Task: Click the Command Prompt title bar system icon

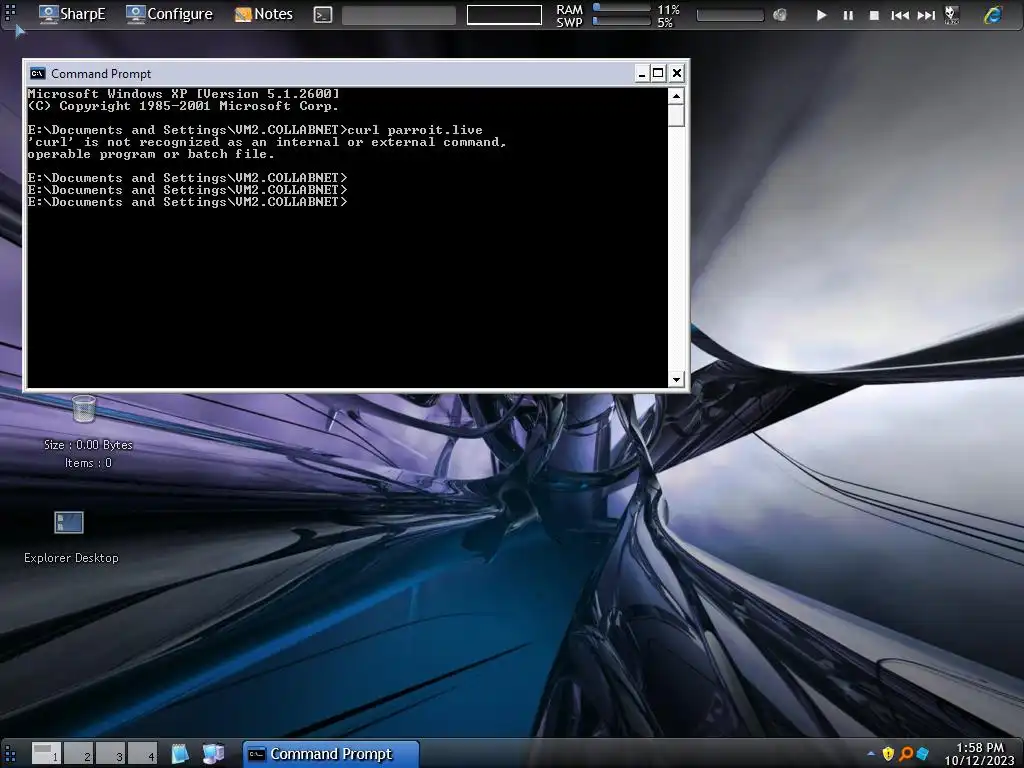Action: click(38, 73)
